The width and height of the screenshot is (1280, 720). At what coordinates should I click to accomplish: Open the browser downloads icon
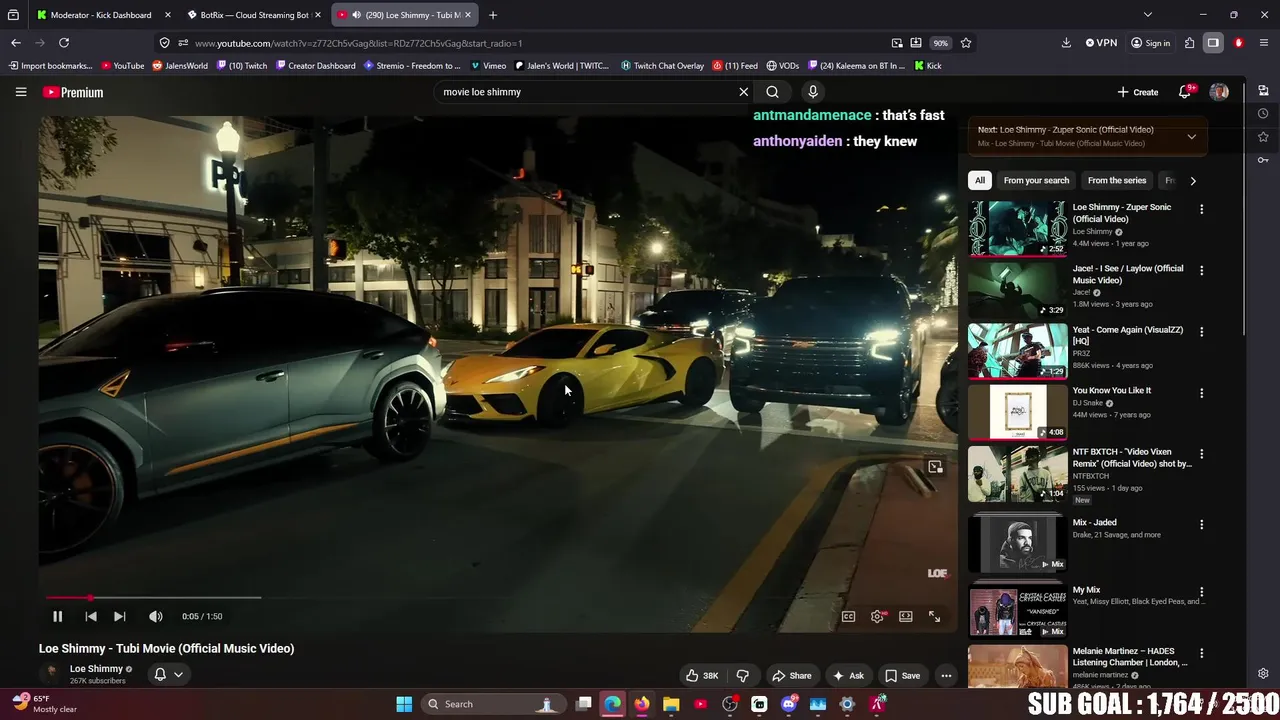(x=1066, y=43)
